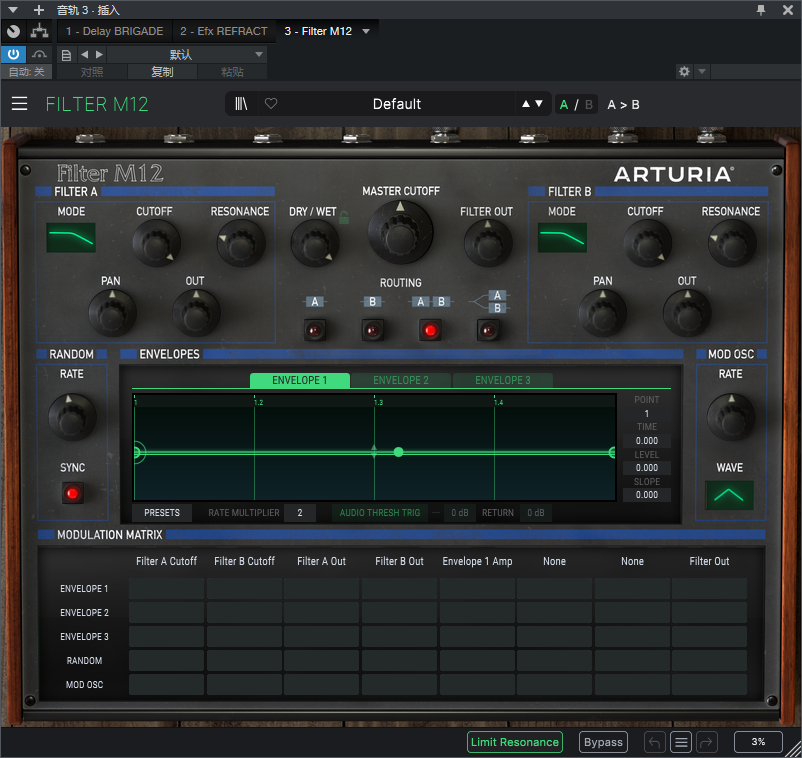Enable routing A only LED button
802x758 pixels.
(x=315, y=330)
